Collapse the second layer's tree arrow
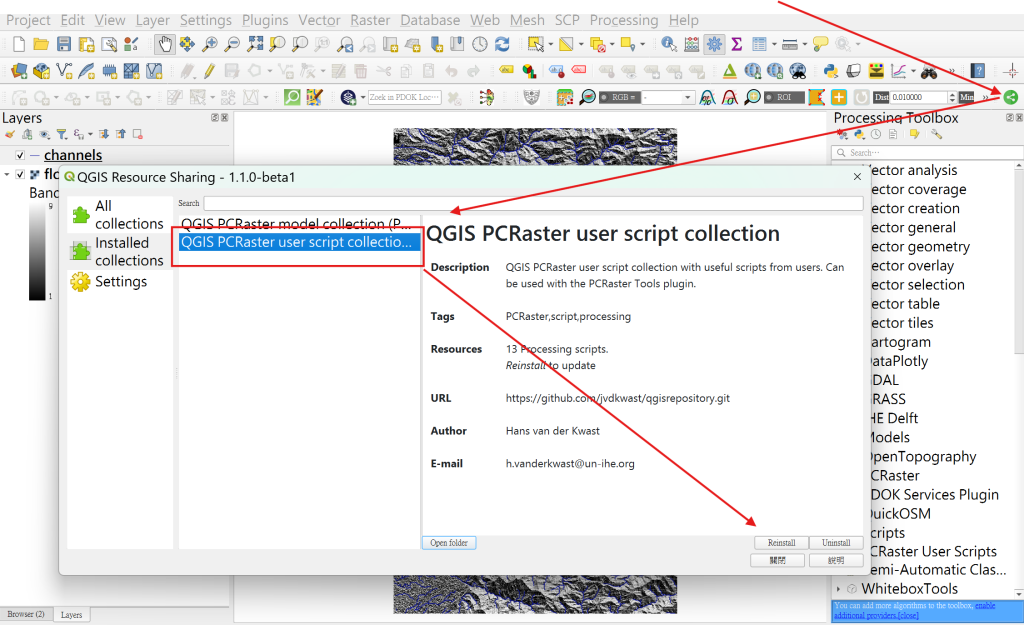This screenshot has width=1024, height=625. [x=7, y=174]
